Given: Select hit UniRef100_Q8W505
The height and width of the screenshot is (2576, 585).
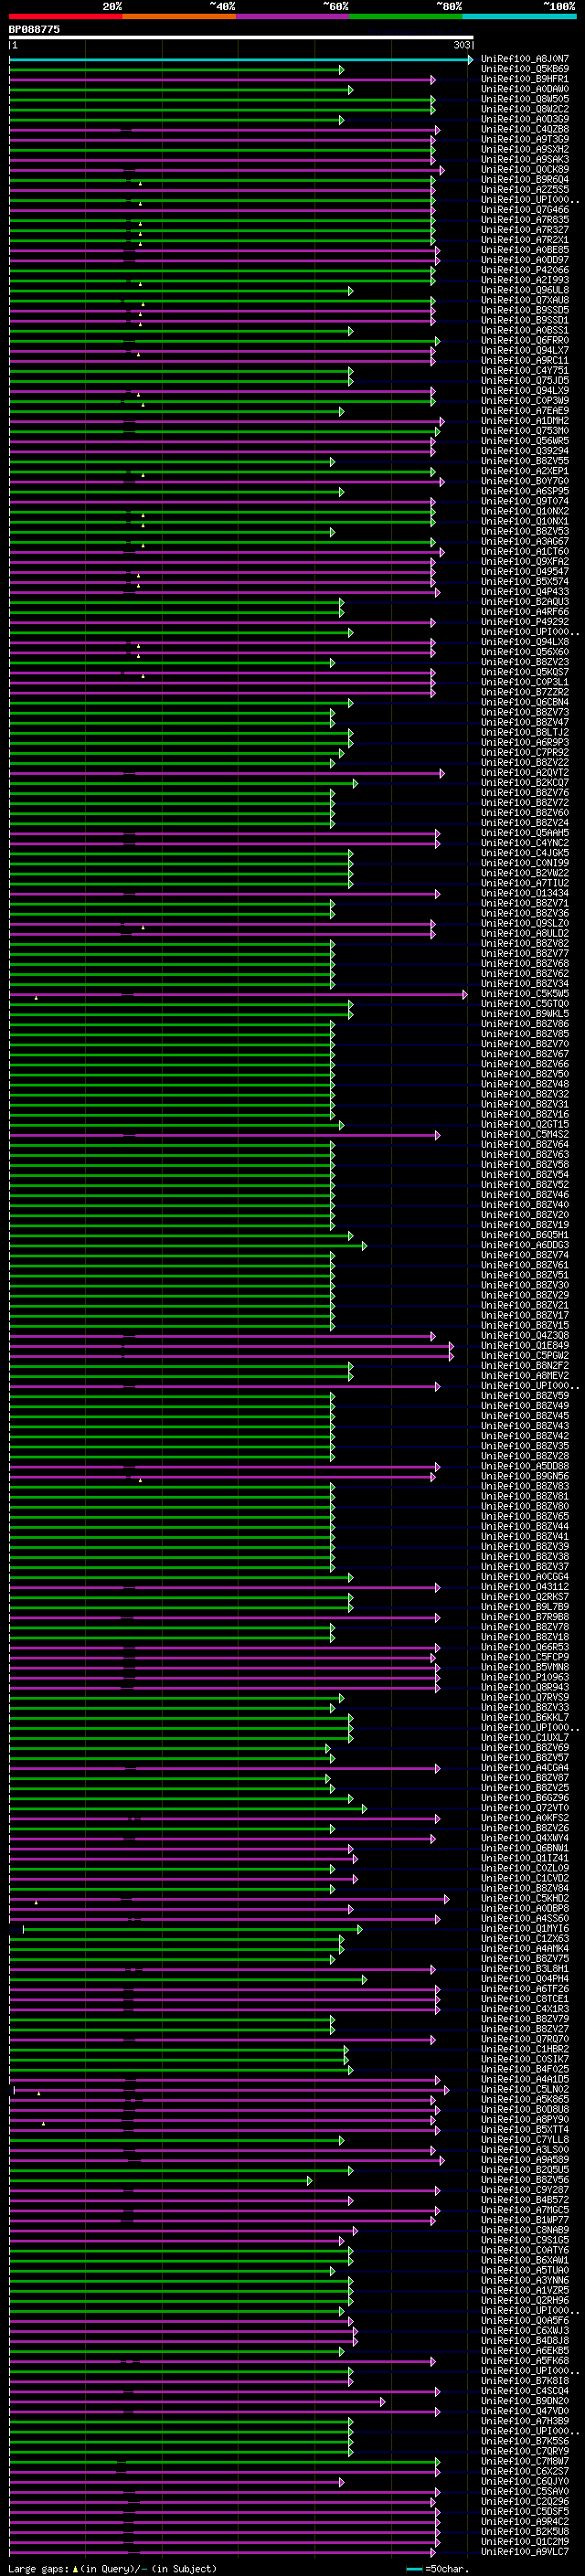Looking at the screenshot, I should point(524,99).
